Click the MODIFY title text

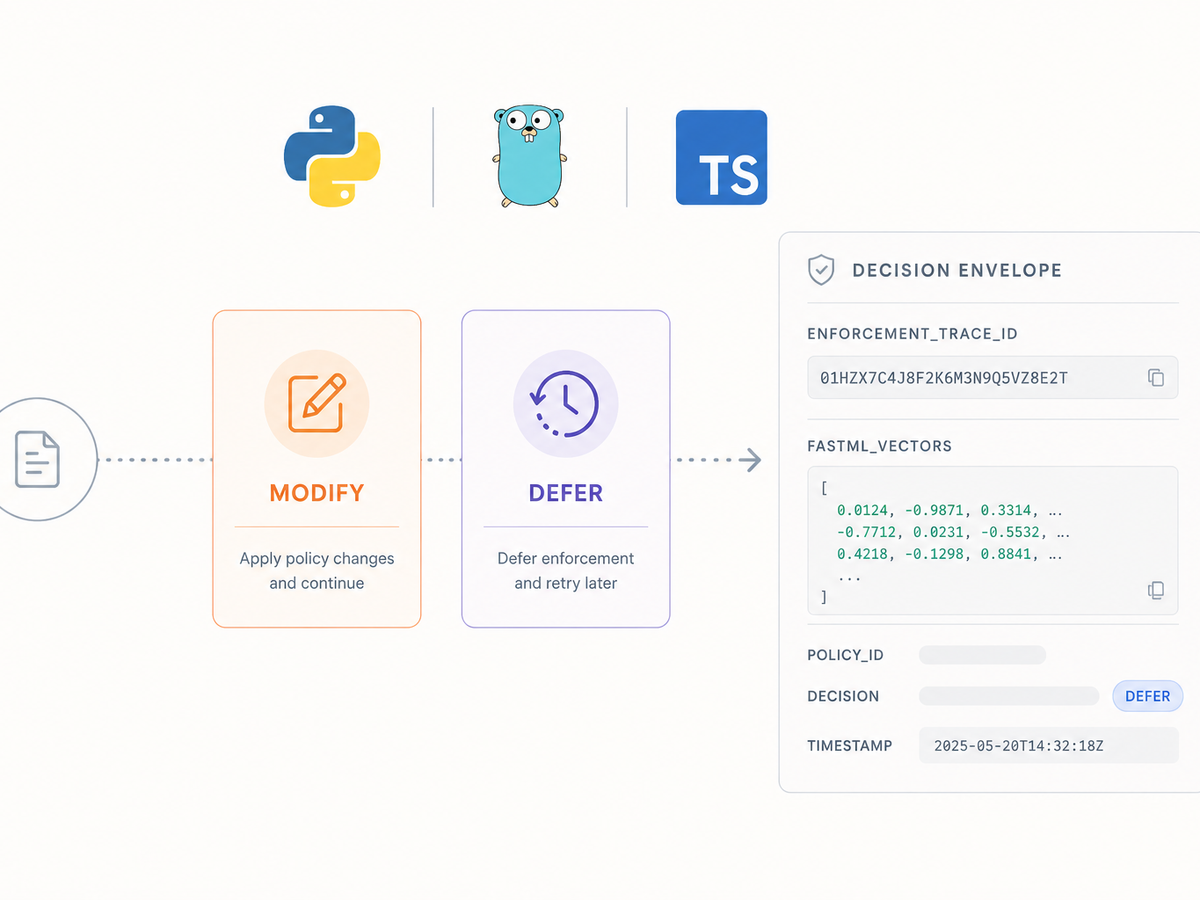click(317, 493)
